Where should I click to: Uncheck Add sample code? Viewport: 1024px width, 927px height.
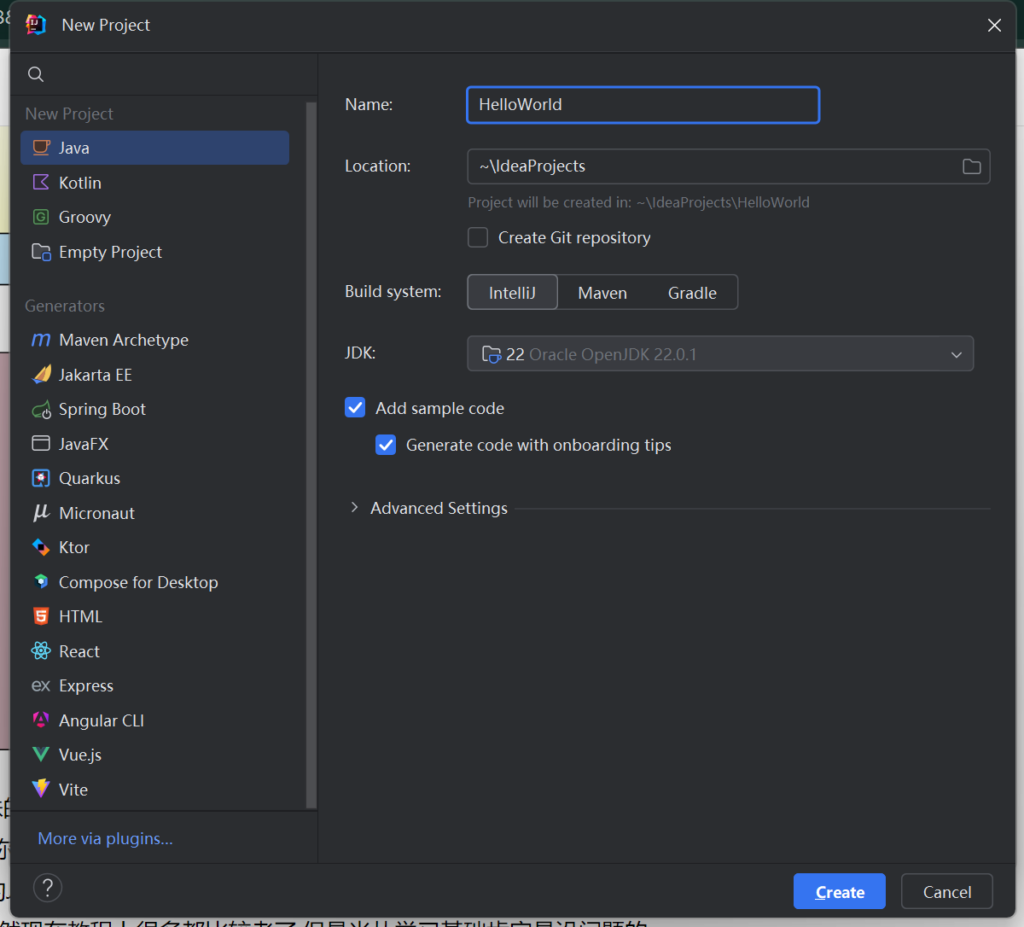pos(355,408)
